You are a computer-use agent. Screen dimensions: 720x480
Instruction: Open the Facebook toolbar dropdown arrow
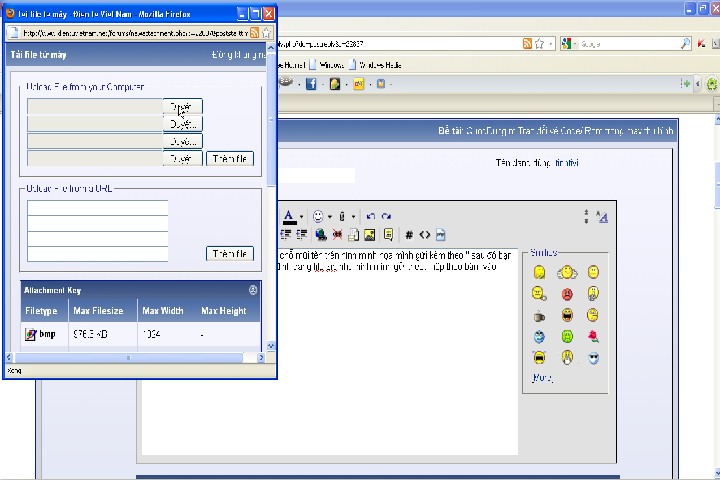tap(323, 85)
